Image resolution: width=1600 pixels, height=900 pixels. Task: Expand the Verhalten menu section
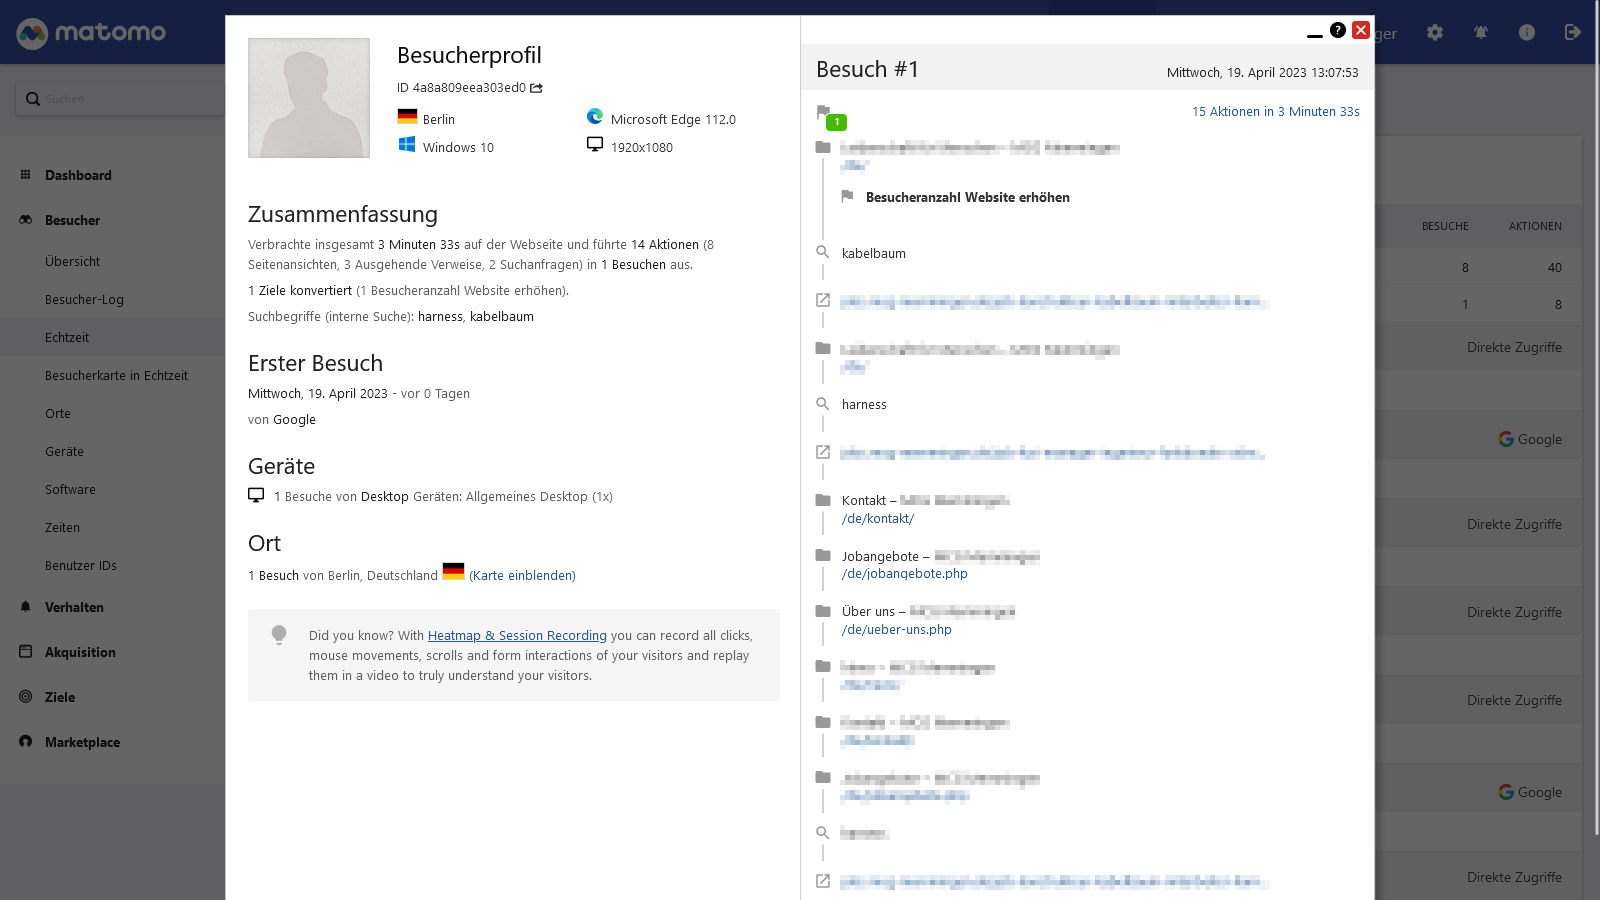pyautogui.click(x=74, y=607)
